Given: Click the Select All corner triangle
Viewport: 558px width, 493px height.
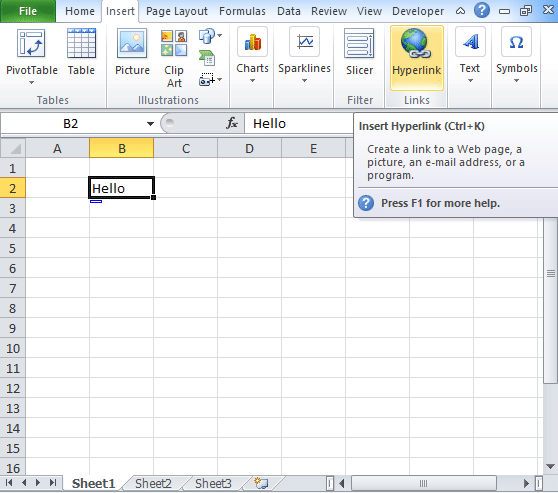Looking at the screenshot, I should click(x=13, y=148).
